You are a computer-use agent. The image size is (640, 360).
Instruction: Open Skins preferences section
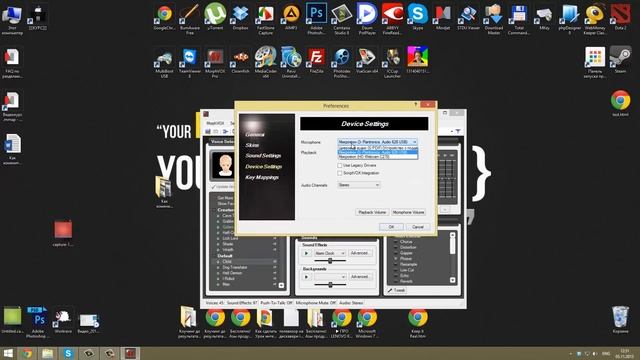[x=252, y=145]
